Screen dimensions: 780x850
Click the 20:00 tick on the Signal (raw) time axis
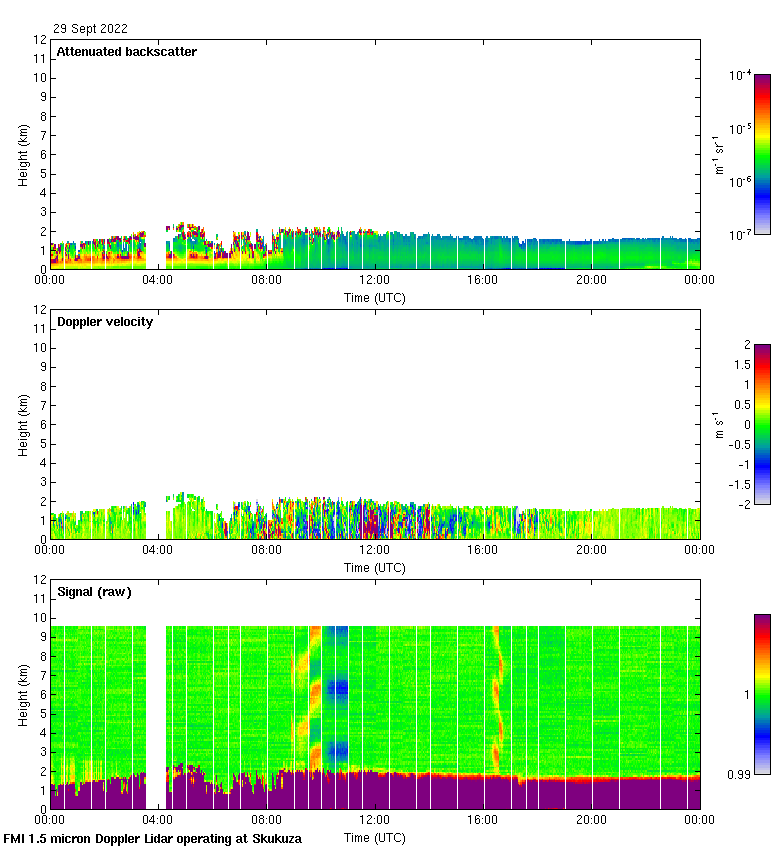[x=591, y=821]
